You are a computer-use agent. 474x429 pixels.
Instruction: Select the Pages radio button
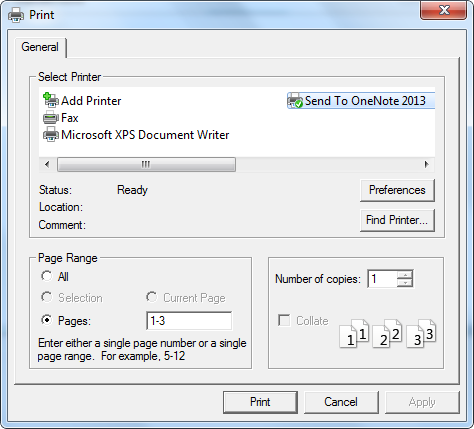click(47, 320)
